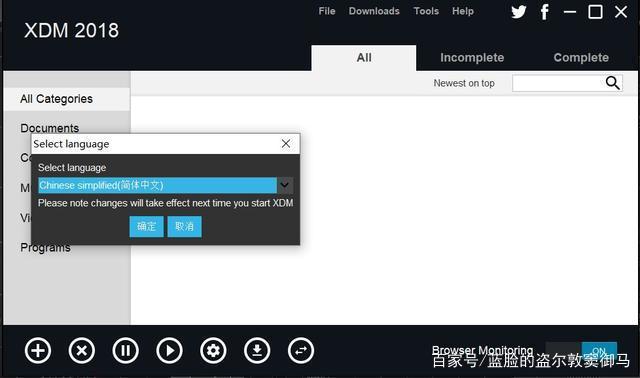Open the Newest on top sort menu
The width and height of the screenshot is (640, 378).
click(x=464, y=83)
